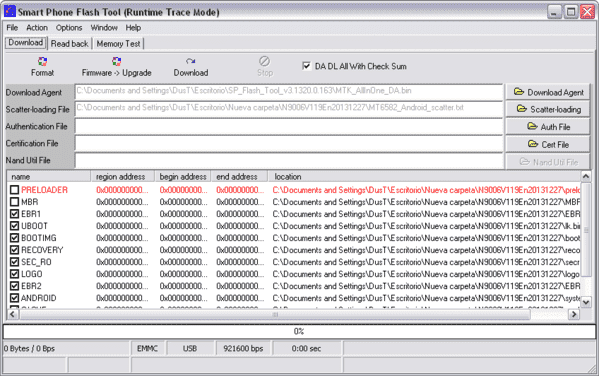This screenshot has width=599, height=376.
Task: Open the File menu
Action: [12, 28]
